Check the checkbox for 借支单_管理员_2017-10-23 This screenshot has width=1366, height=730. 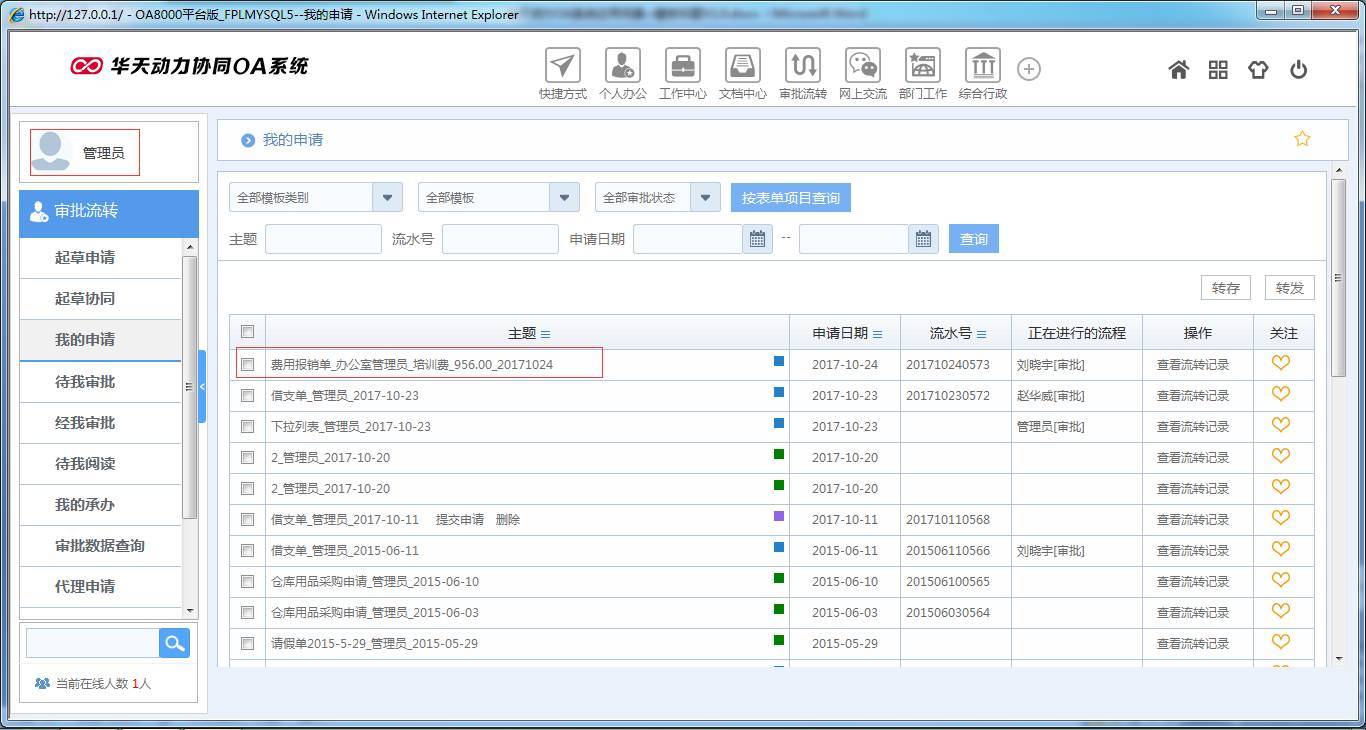pos(247,395)
